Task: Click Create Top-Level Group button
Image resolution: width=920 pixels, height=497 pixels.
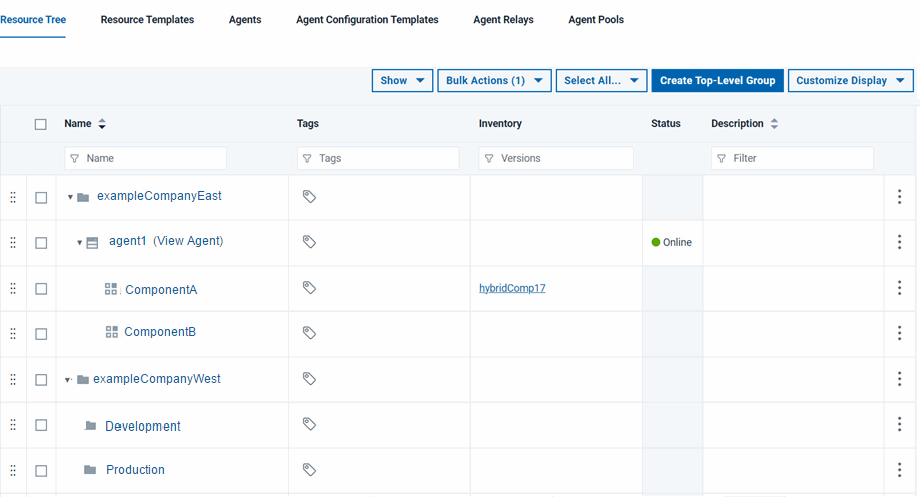Action: point(717,81)
